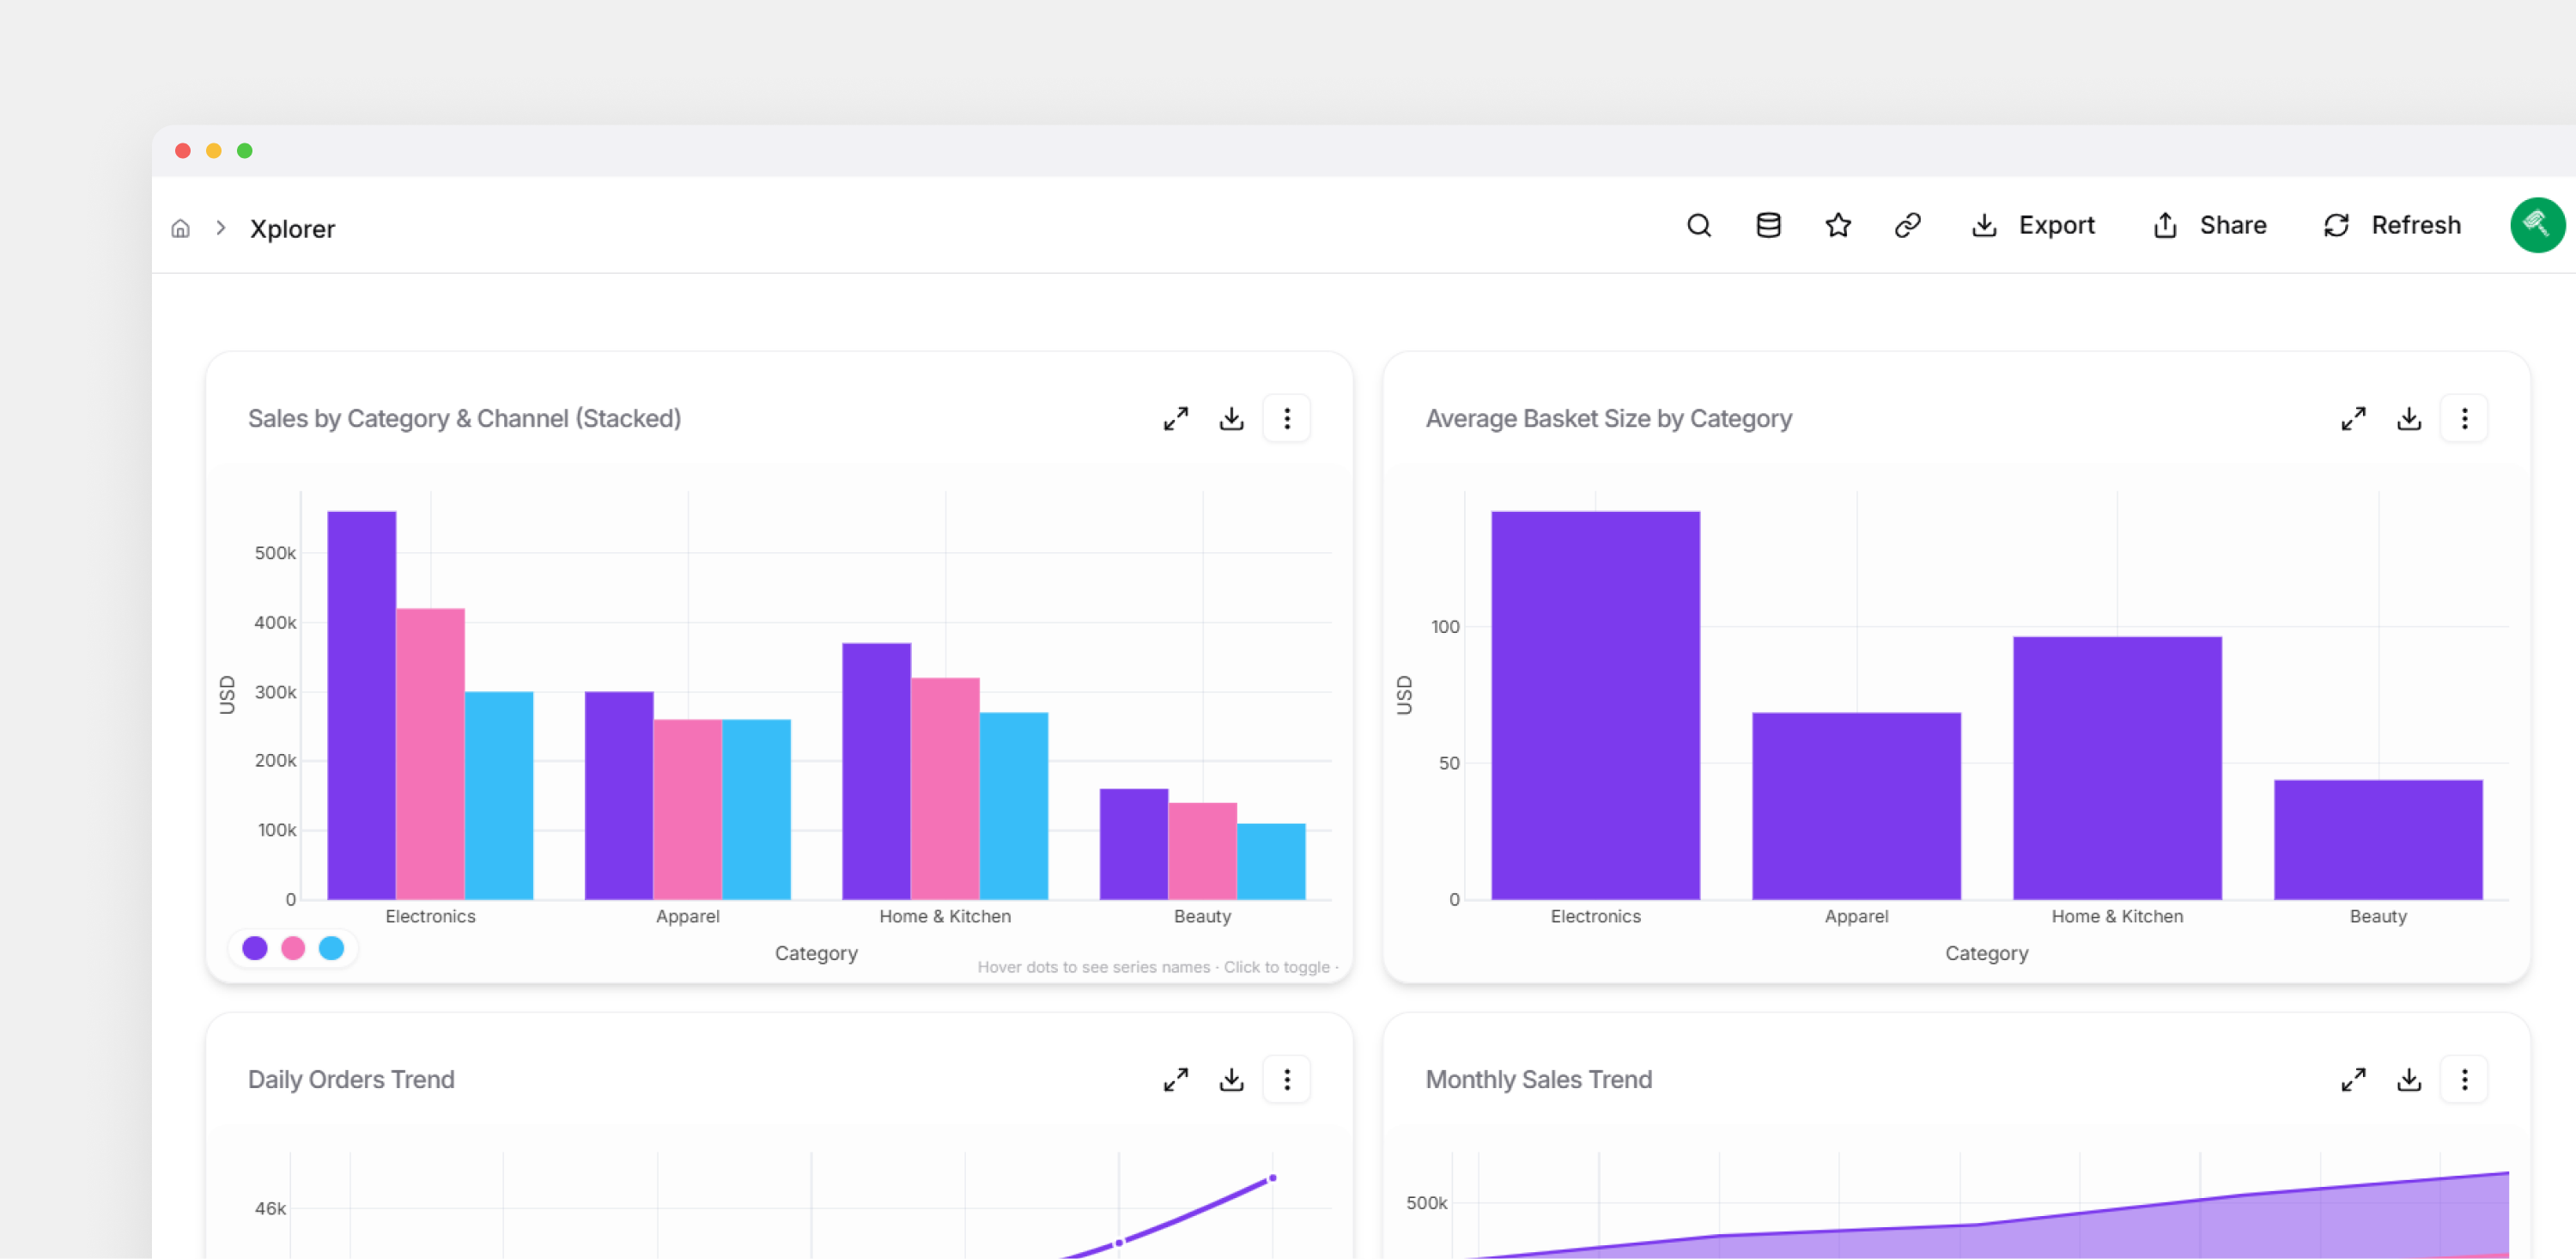2576x1259 pixels.
Task: Copy link using chain icon
Action: 1907,225
